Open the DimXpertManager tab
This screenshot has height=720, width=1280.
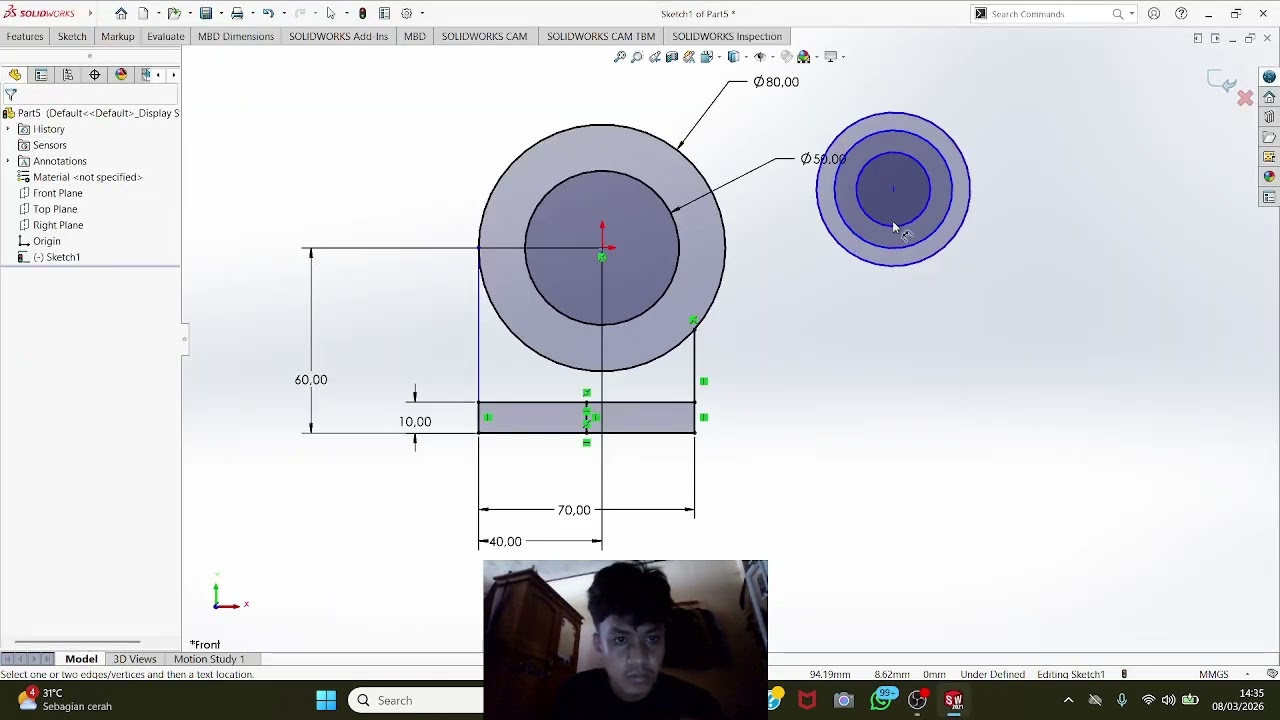tap(95, 75)
